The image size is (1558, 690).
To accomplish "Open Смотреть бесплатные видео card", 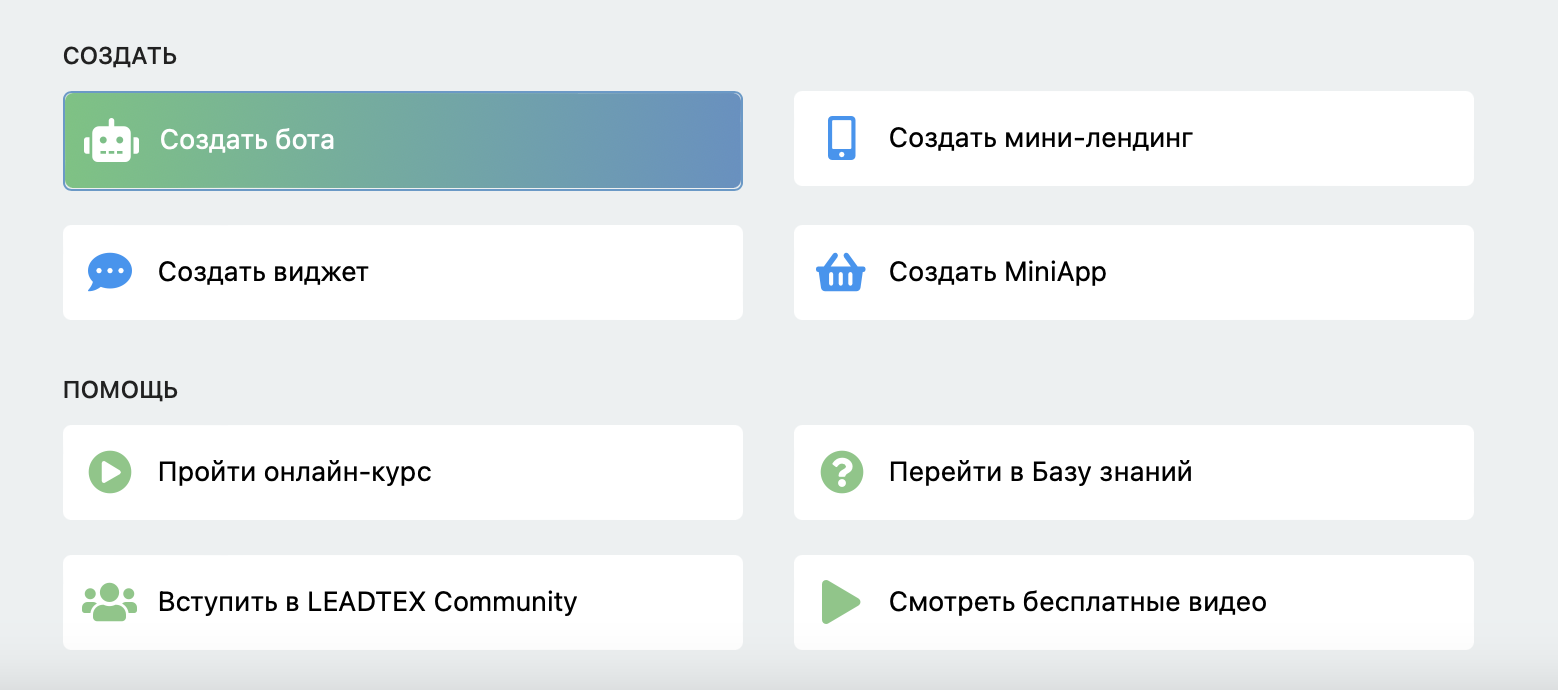I will (1134, 602).
